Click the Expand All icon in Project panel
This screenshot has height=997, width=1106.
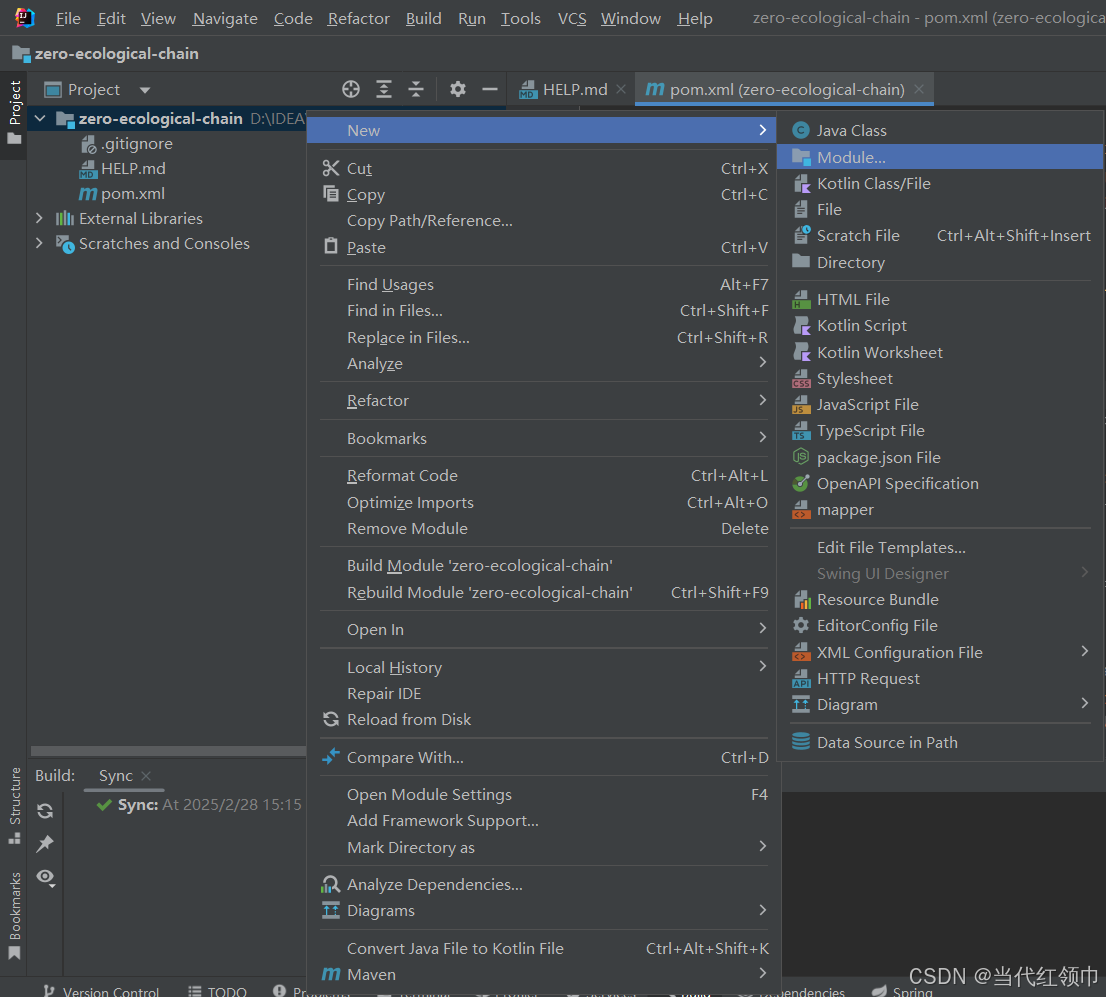click(384, 90)
